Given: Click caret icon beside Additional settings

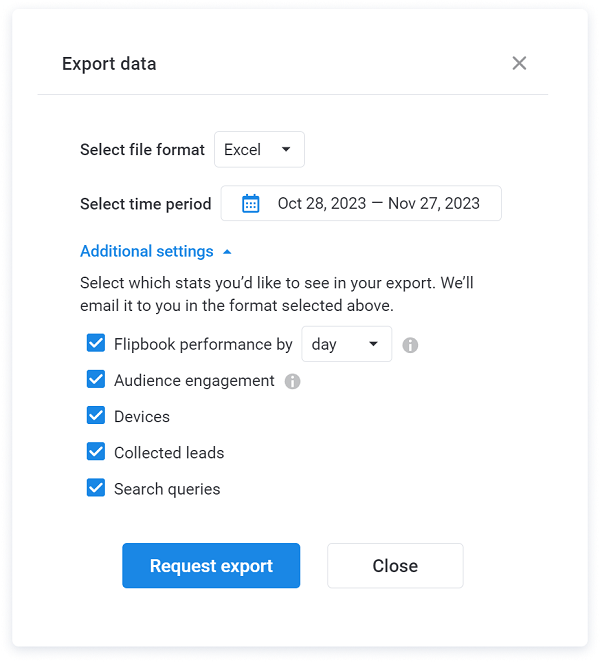Looking at the screenshot, I should [227, 252].
